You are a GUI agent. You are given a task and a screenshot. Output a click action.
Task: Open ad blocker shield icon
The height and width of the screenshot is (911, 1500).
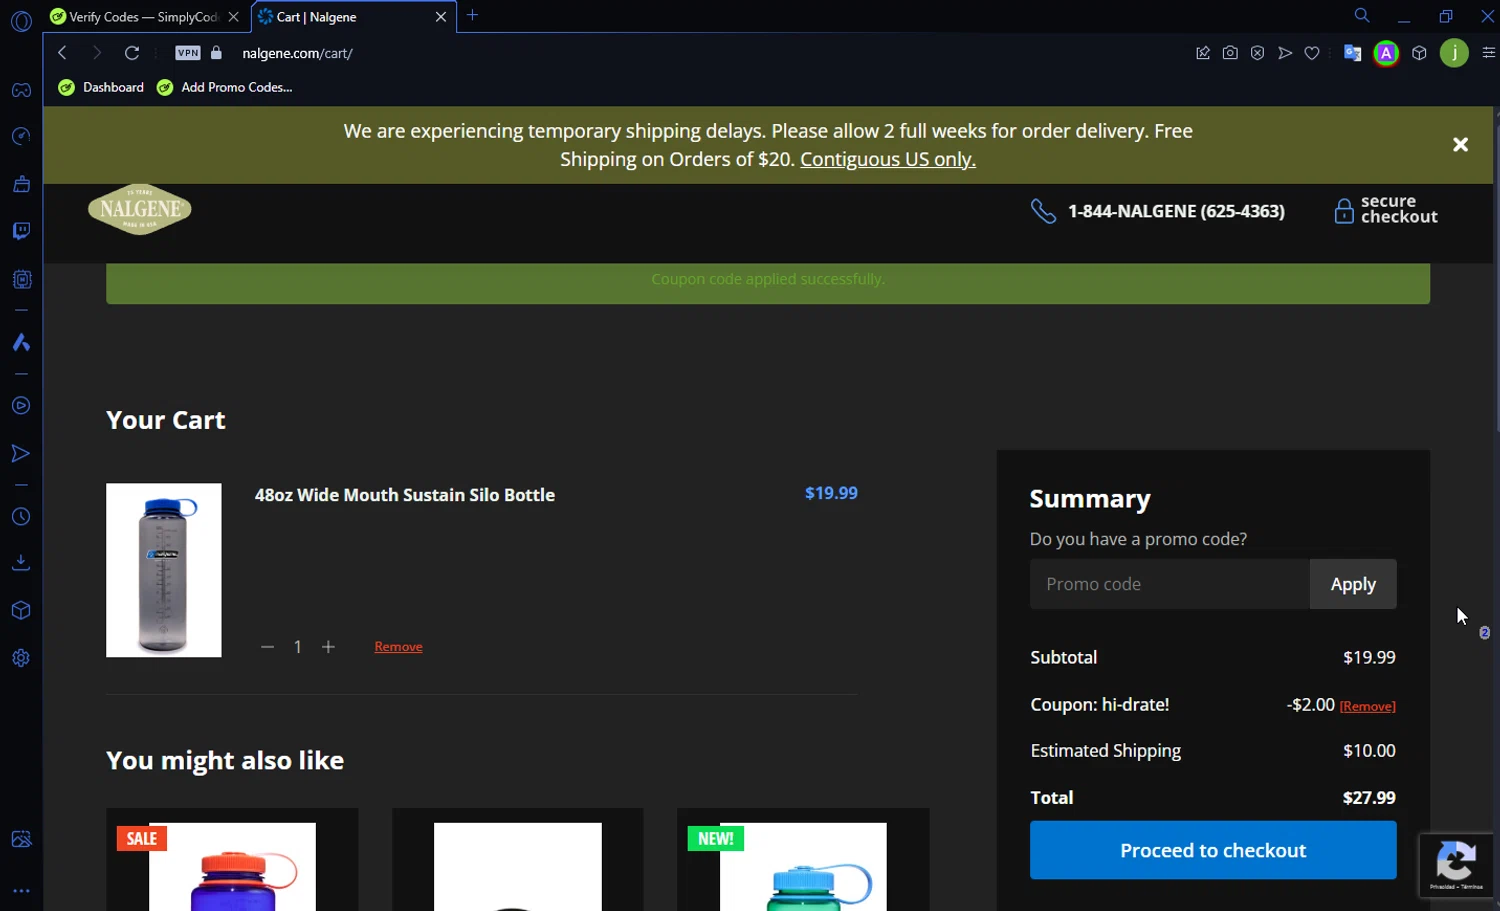(x=1257, y=53)
